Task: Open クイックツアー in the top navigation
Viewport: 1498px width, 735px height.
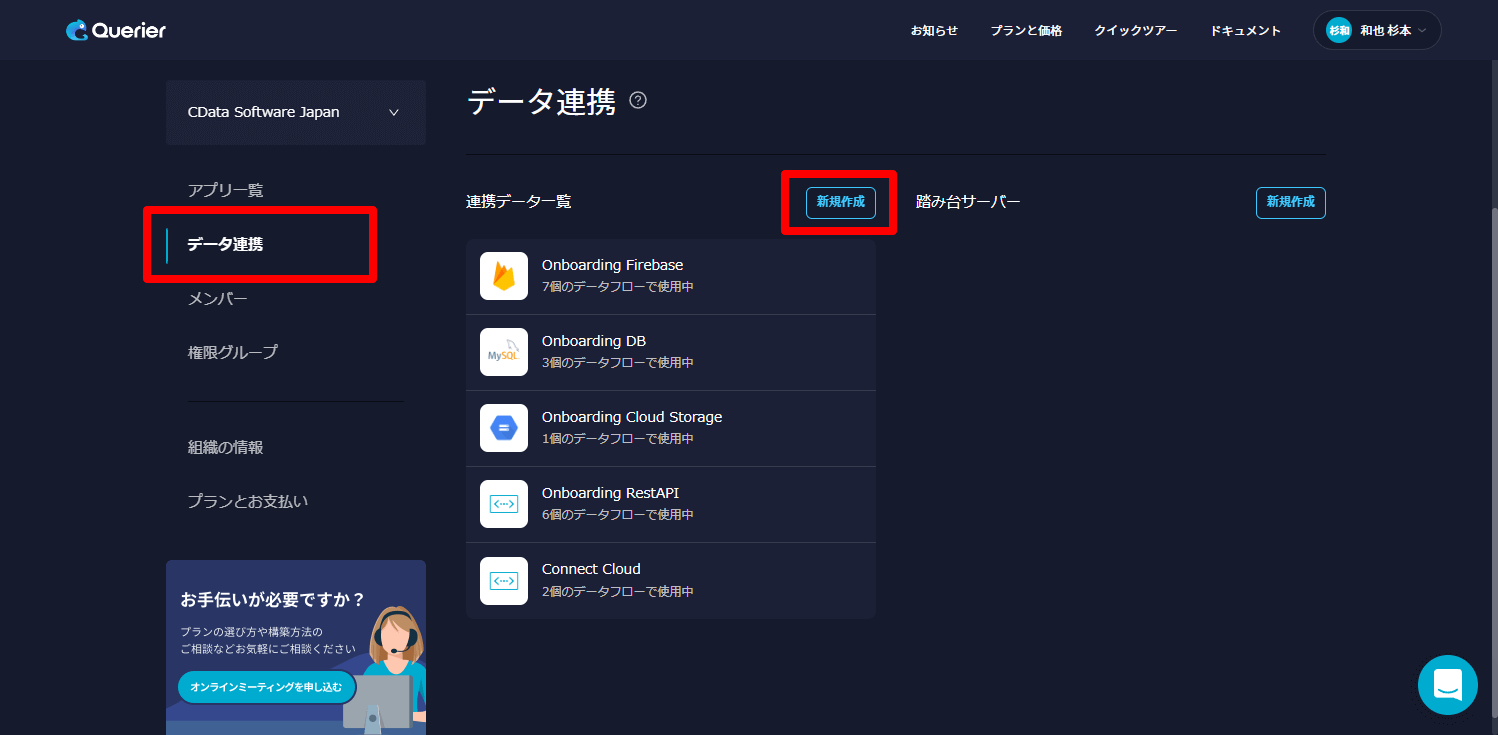Action: coord(1136,30)
